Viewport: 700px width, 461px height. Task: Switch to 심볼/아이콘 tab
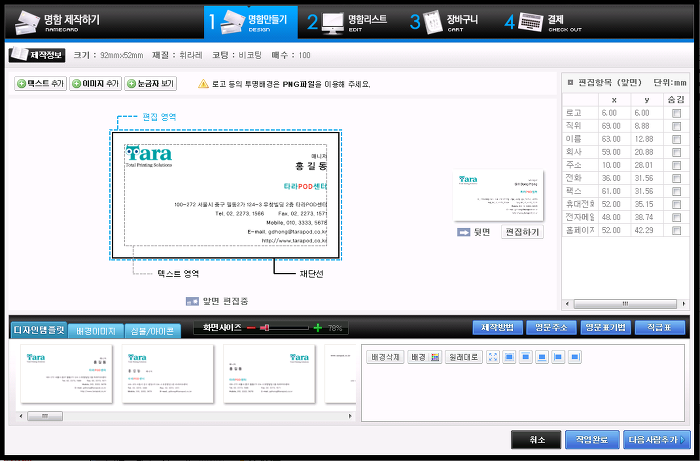pos(152,331)
